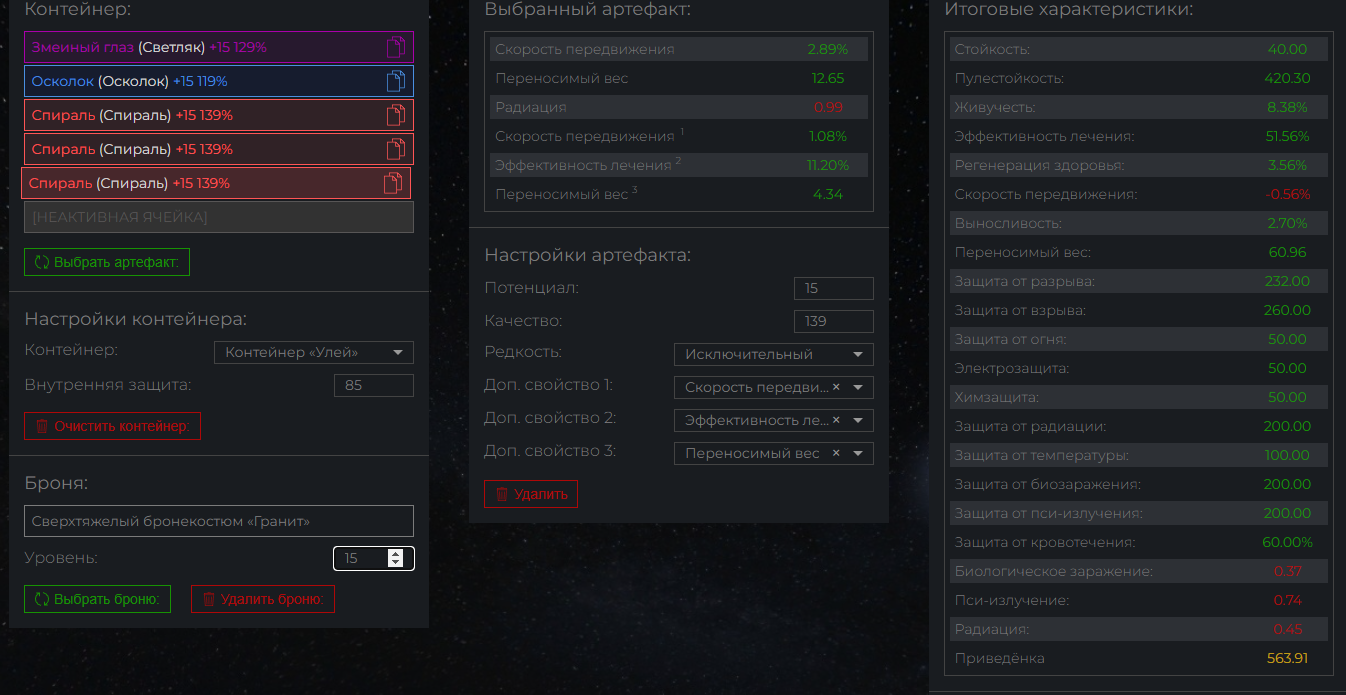Copy the Змеиный глаз artifact via its icon

tap(396, 47)
